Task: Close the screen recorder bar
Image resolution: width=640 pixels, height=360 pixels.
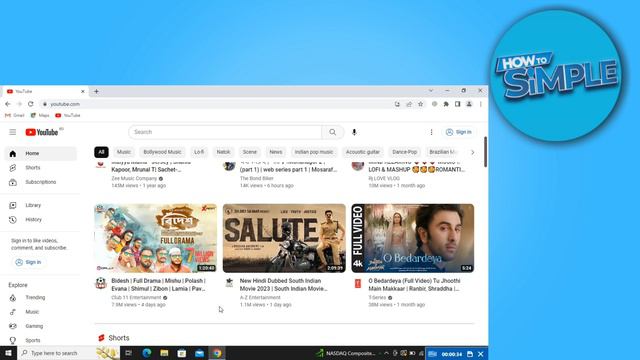Action: tap(481, 354)
